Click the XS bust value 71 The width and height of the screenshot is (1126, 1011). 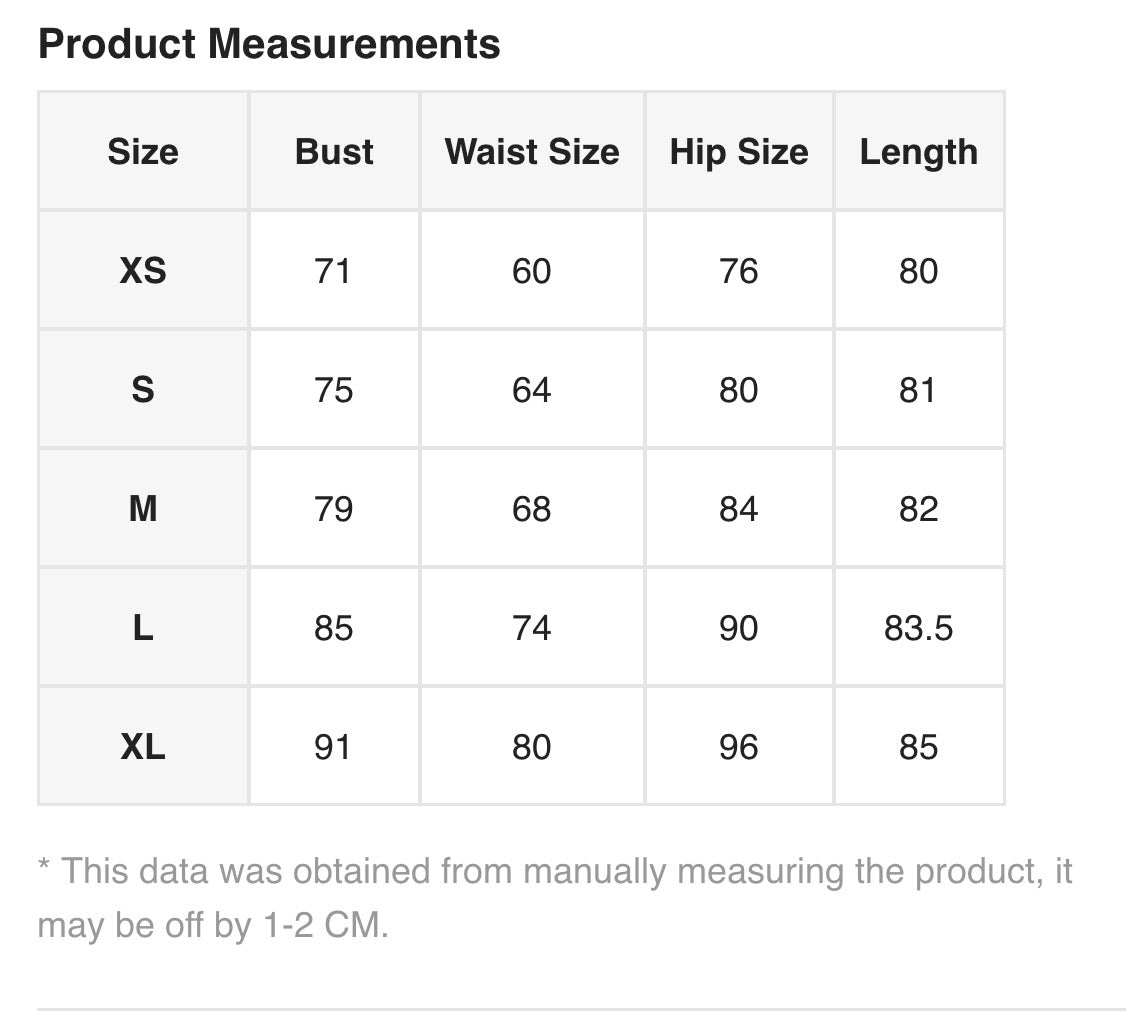coord(333,271)
